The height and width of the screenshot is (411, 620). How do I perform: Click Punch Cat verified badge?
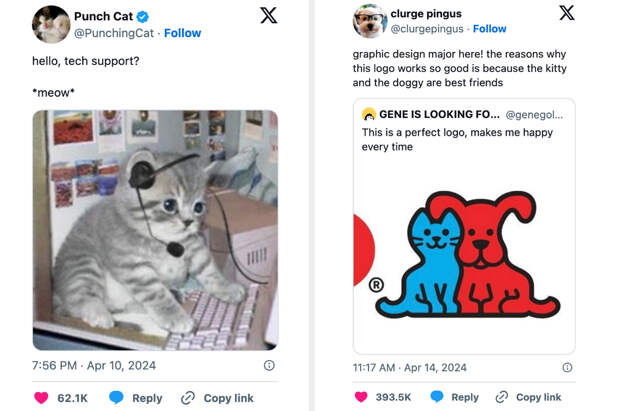[143, 16]
